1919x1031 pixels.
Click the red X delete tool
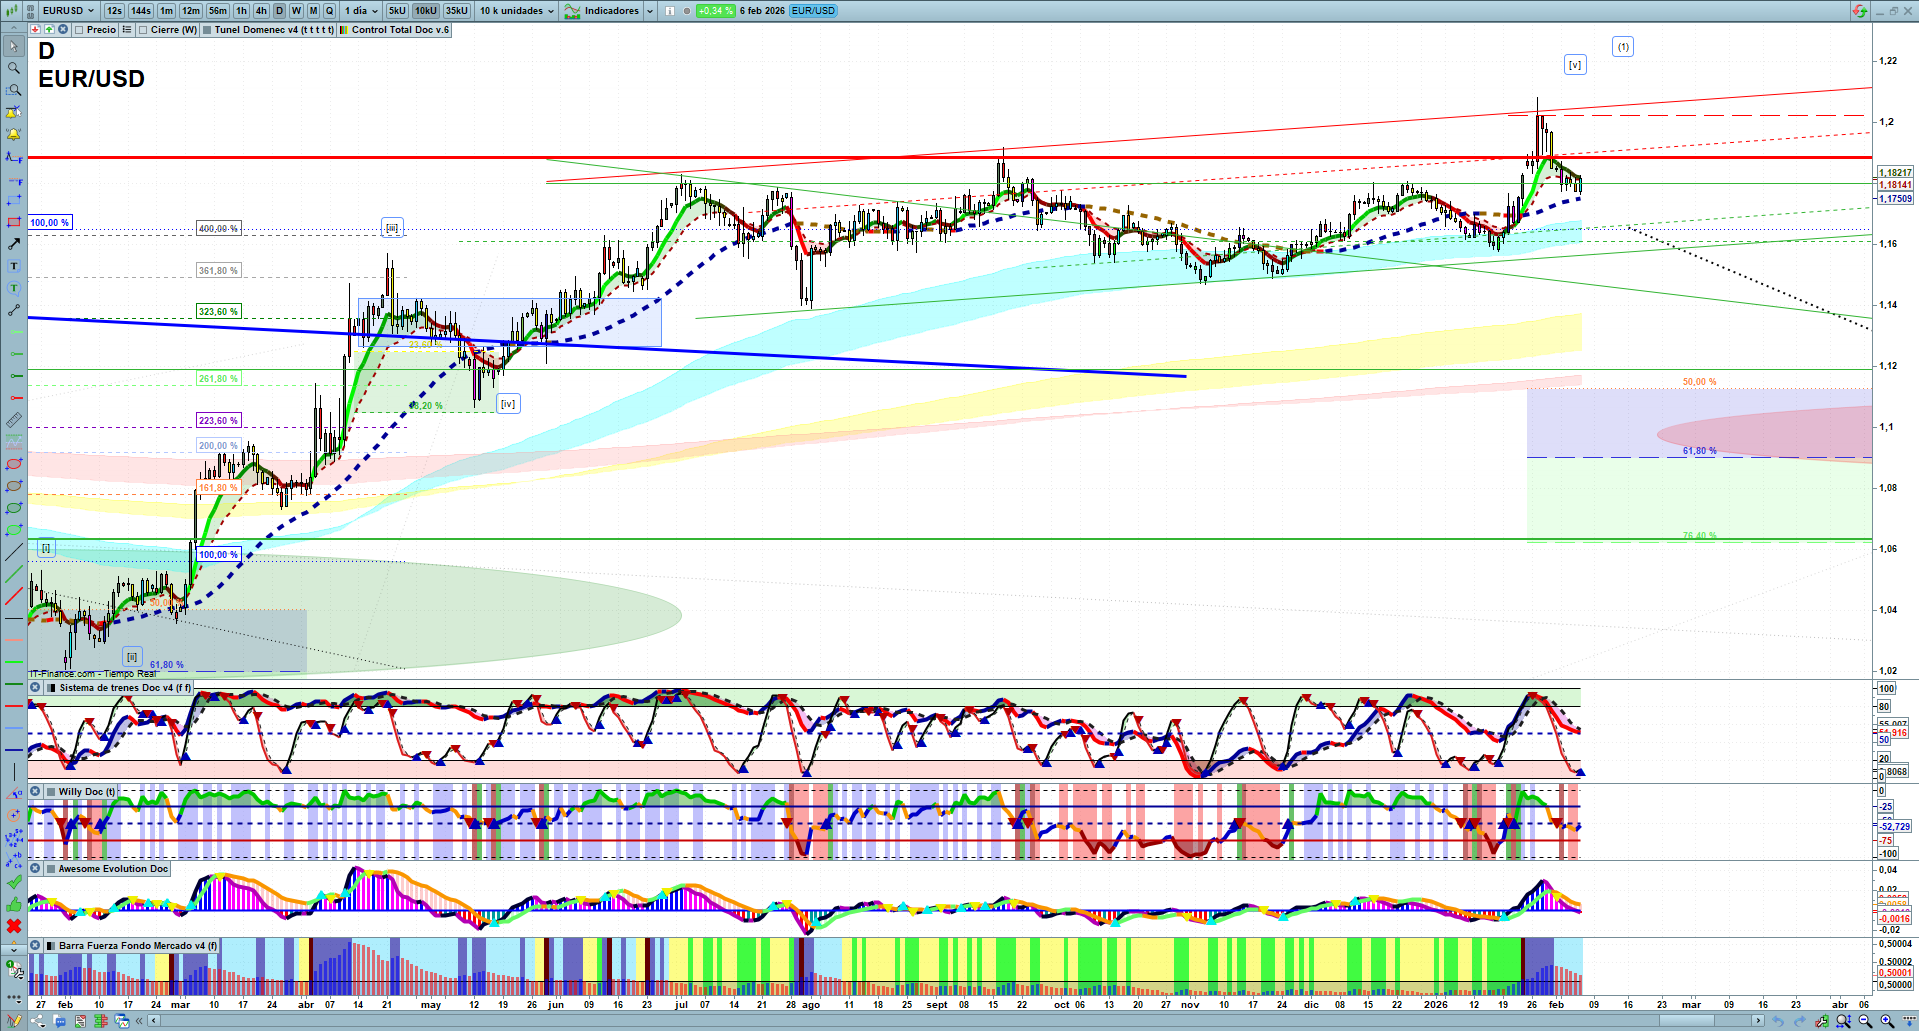coord(14,926)
